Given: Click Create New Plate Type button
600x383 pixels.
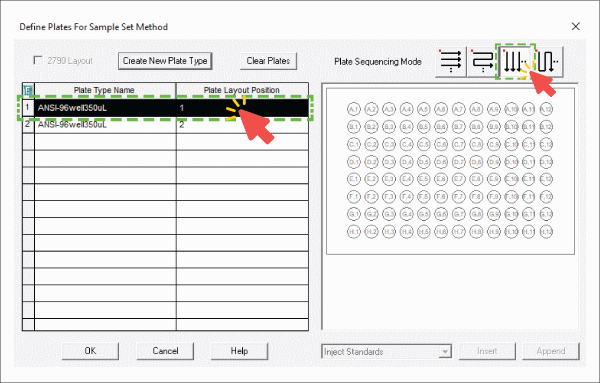Looking at the screenshot, I should tap(165, 61).
